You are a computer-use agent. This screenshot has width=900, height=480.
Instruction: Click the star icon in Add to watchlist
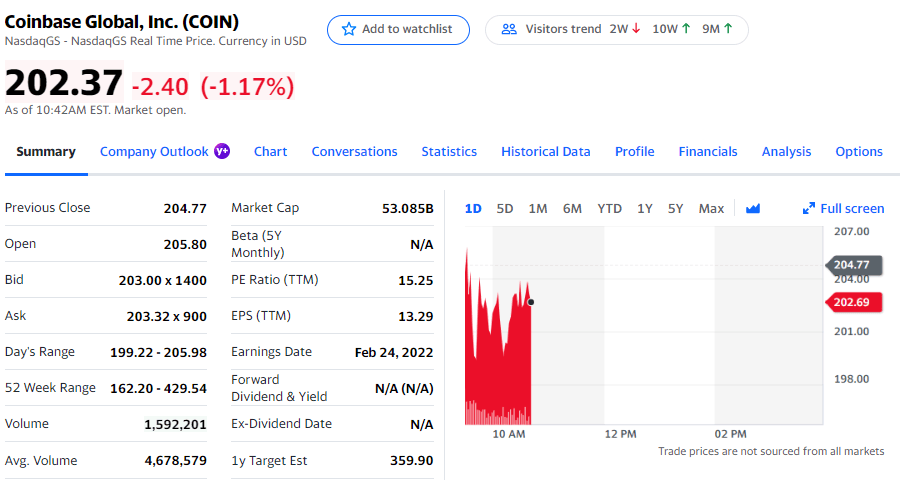[x=348, y=29]
